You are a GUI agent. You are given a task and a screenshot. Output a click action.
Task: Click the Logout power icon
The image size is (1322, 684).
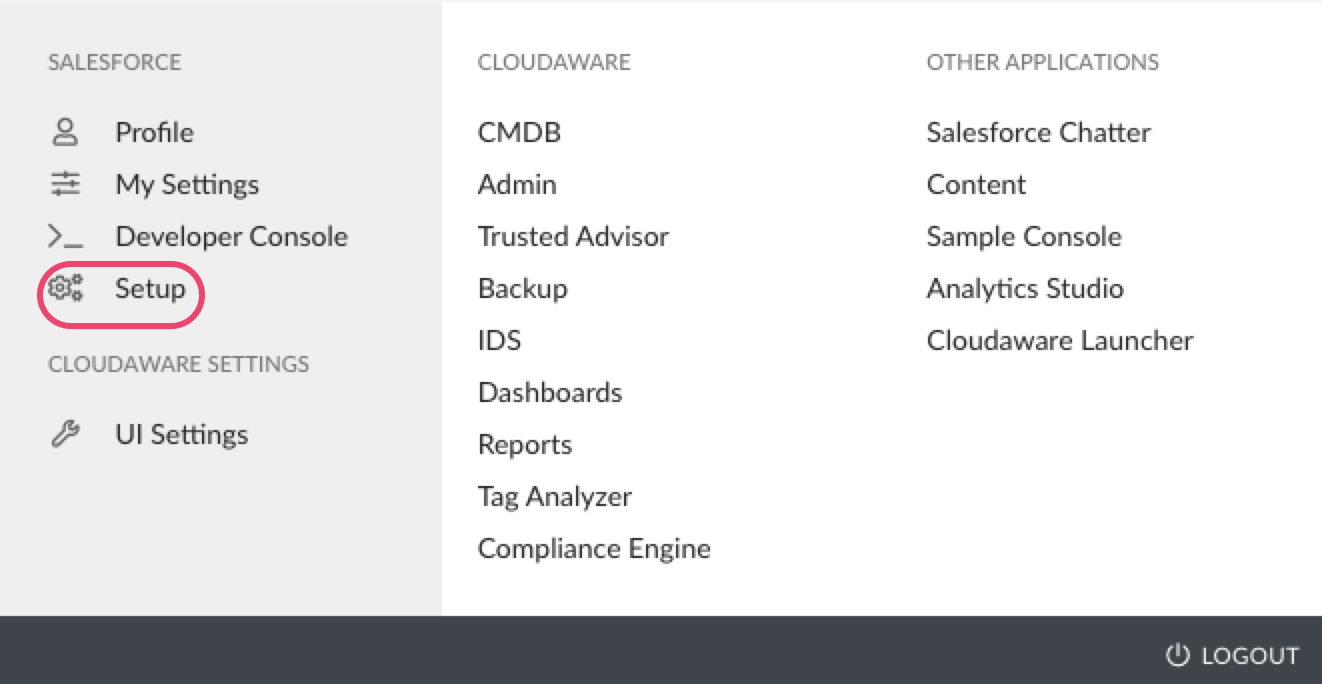click(1178, 655)
